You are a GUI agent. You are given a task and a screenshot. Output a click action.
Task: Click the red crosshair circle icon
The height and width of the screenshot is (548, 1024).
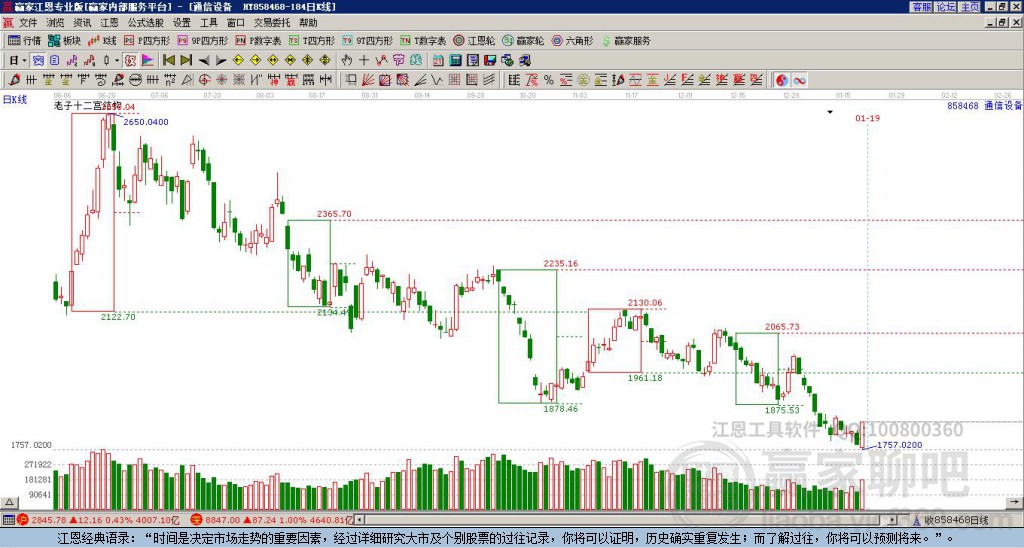coord(204,80)
